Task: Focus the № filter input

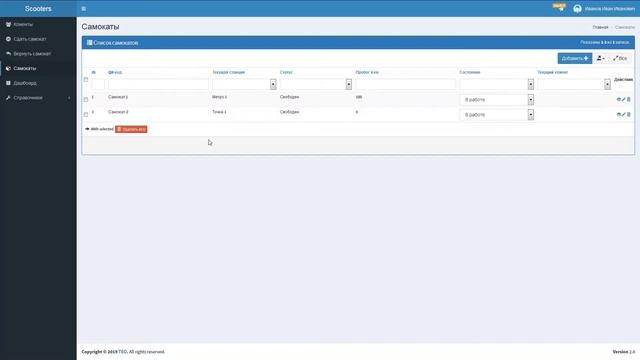Action: point(98,84)
